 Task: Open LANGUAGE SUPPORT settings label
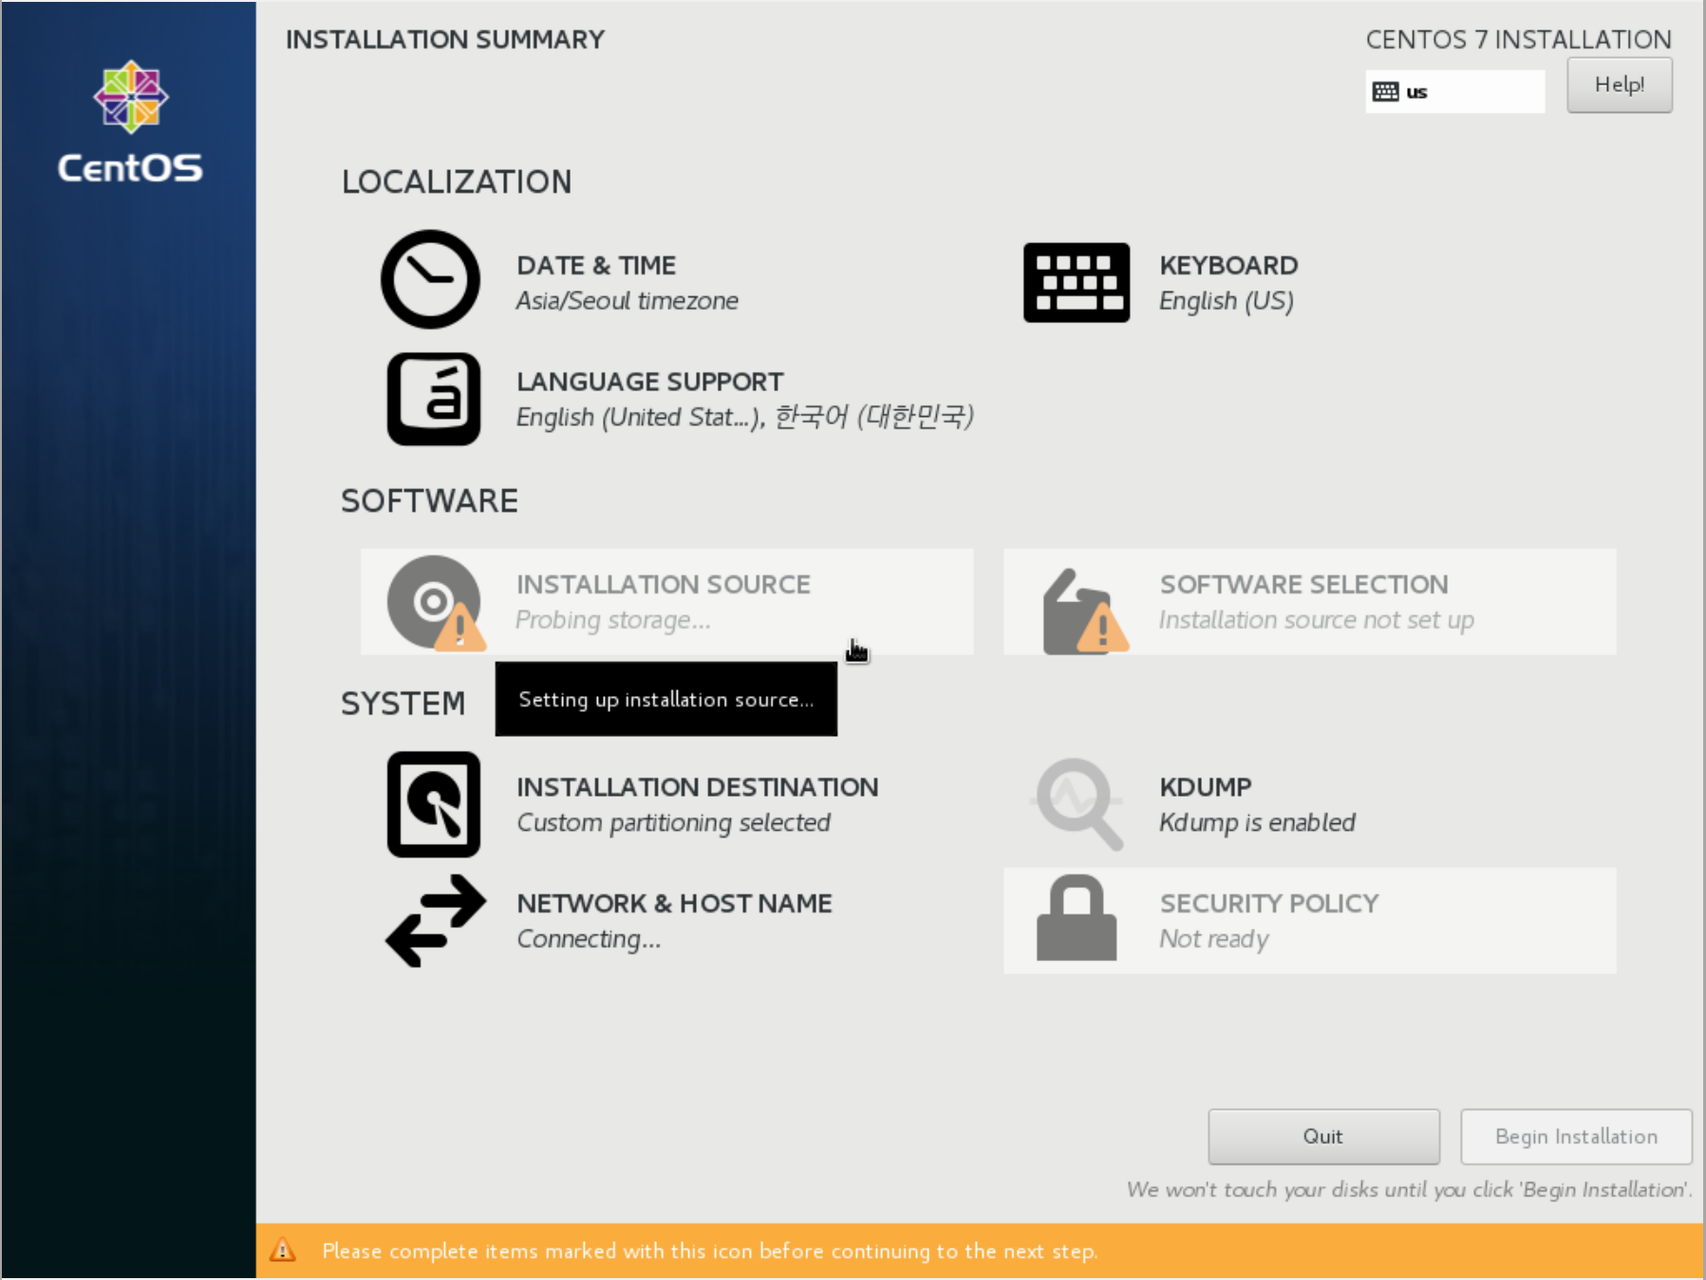650,382
